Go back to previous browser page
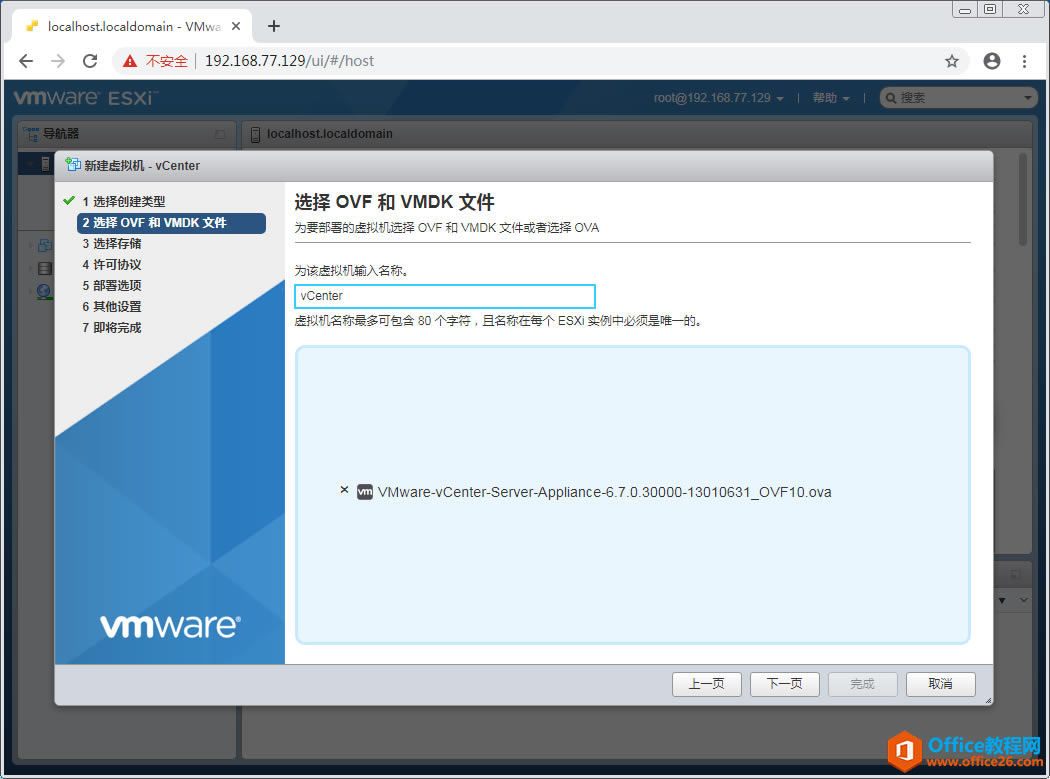 pos(25,61)
